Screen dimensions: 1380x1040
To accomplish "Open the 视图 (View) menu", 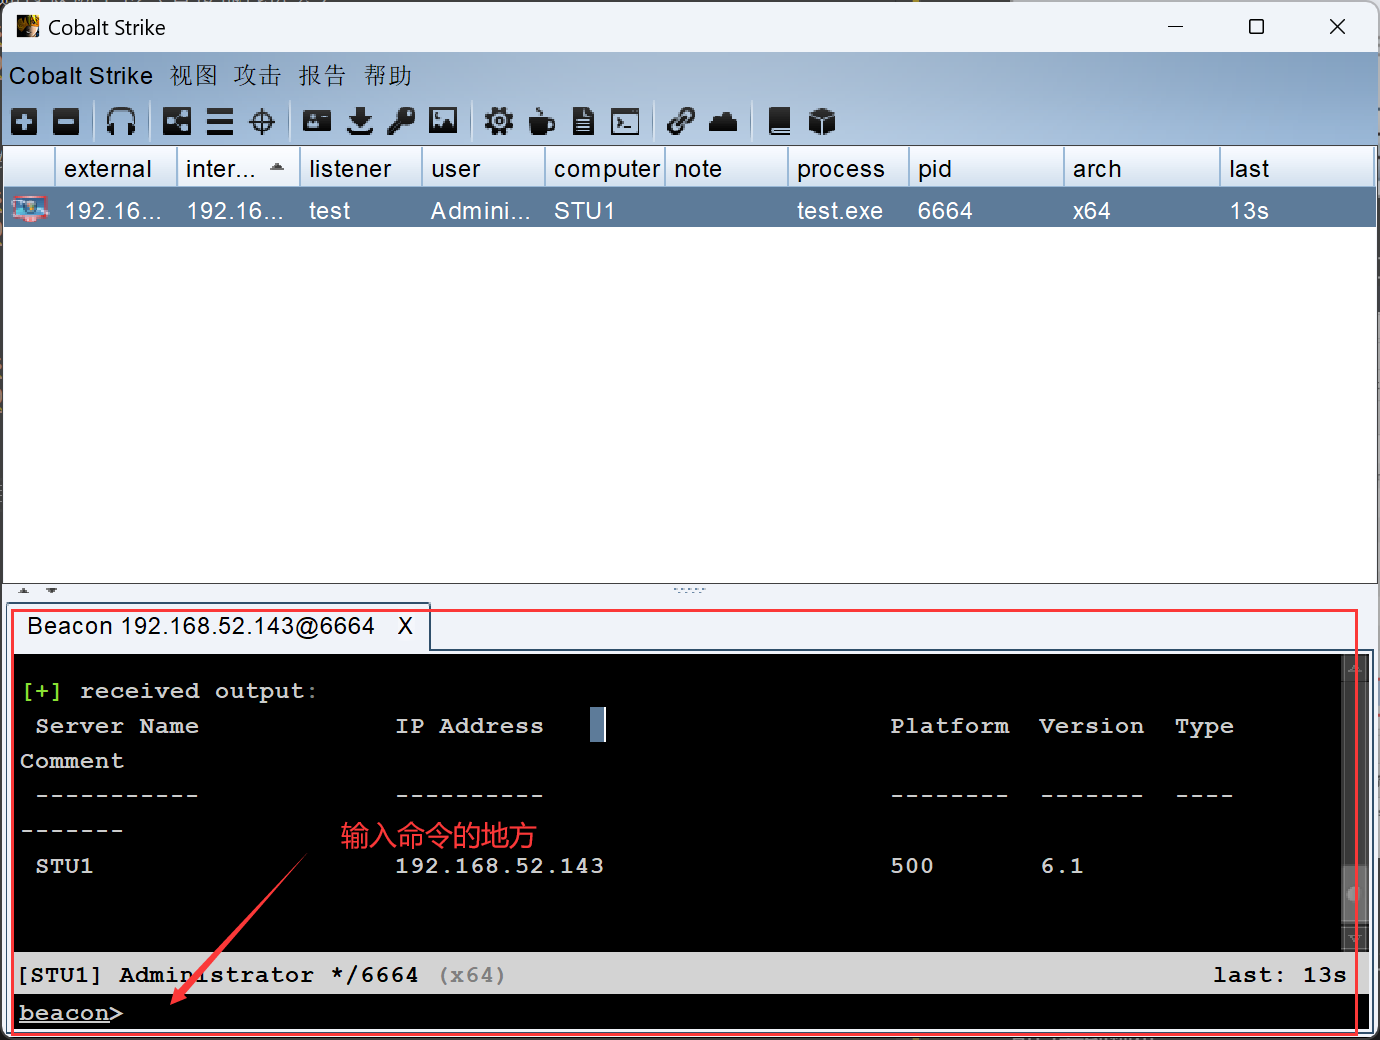I will tap(193, 76).
